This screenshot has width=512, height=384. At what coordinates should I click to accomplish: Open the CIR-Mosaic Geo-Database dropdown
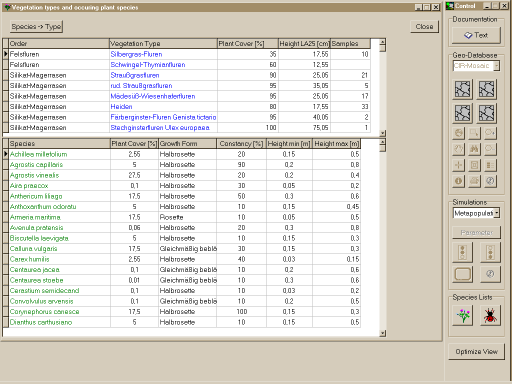pos(496,66)
